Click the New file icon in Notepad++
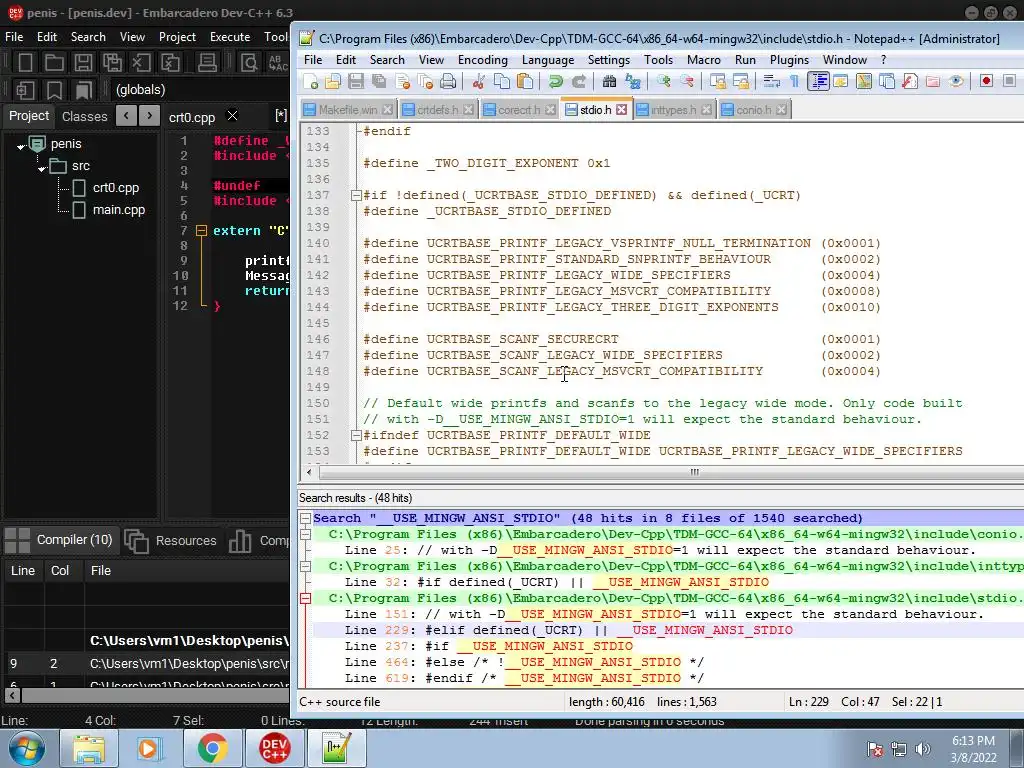The image size is (1024, 768). pos(312,82)
